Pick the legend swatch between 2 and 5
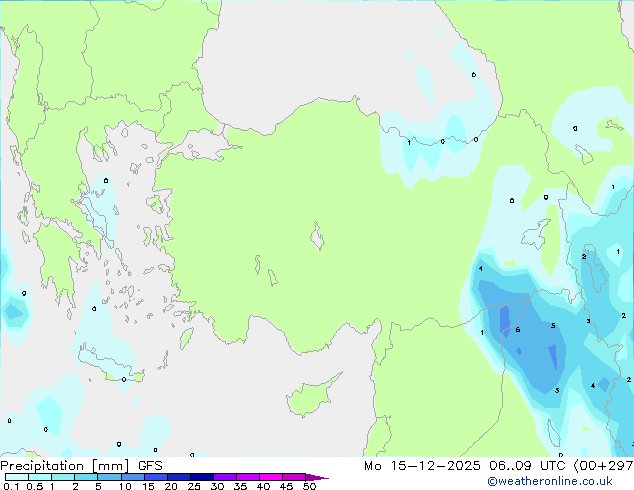 86,477
